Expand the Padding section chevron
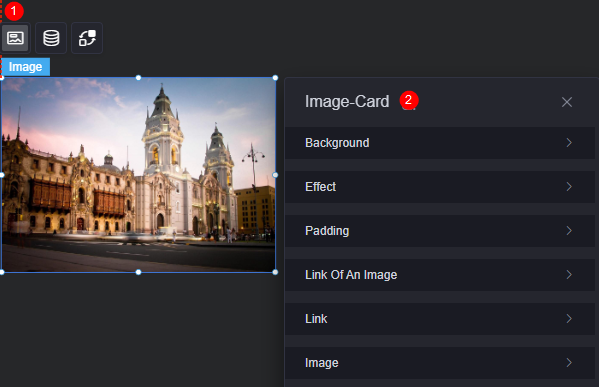Screen dimensions: 599x387 pyautogui.click(x=569, y=231)
